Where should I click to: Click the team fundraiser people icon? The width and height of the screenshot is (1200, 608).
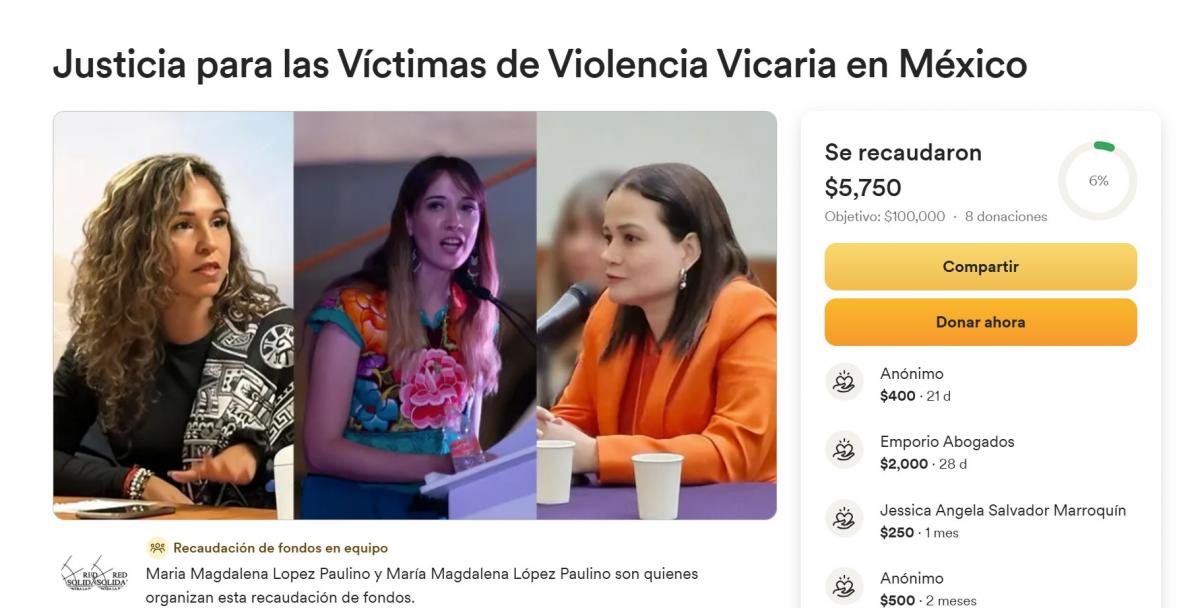tap(157, 548)
